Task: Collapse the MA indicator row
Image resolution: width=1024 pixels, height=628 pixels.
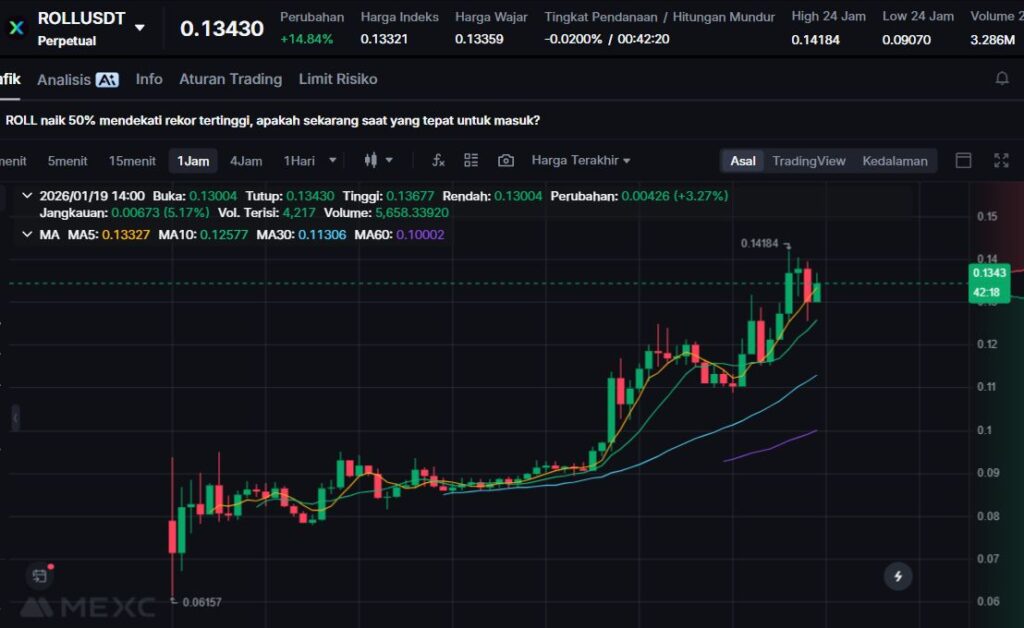Action: coord(26,234)
